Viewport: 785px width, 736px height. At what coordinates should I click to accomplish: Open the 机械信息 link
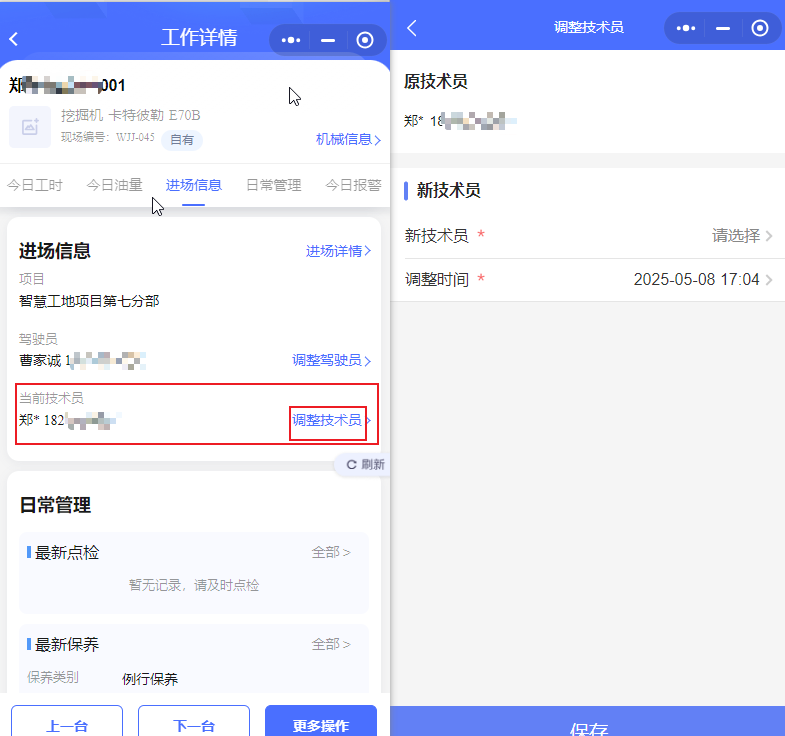coord(348,139)
